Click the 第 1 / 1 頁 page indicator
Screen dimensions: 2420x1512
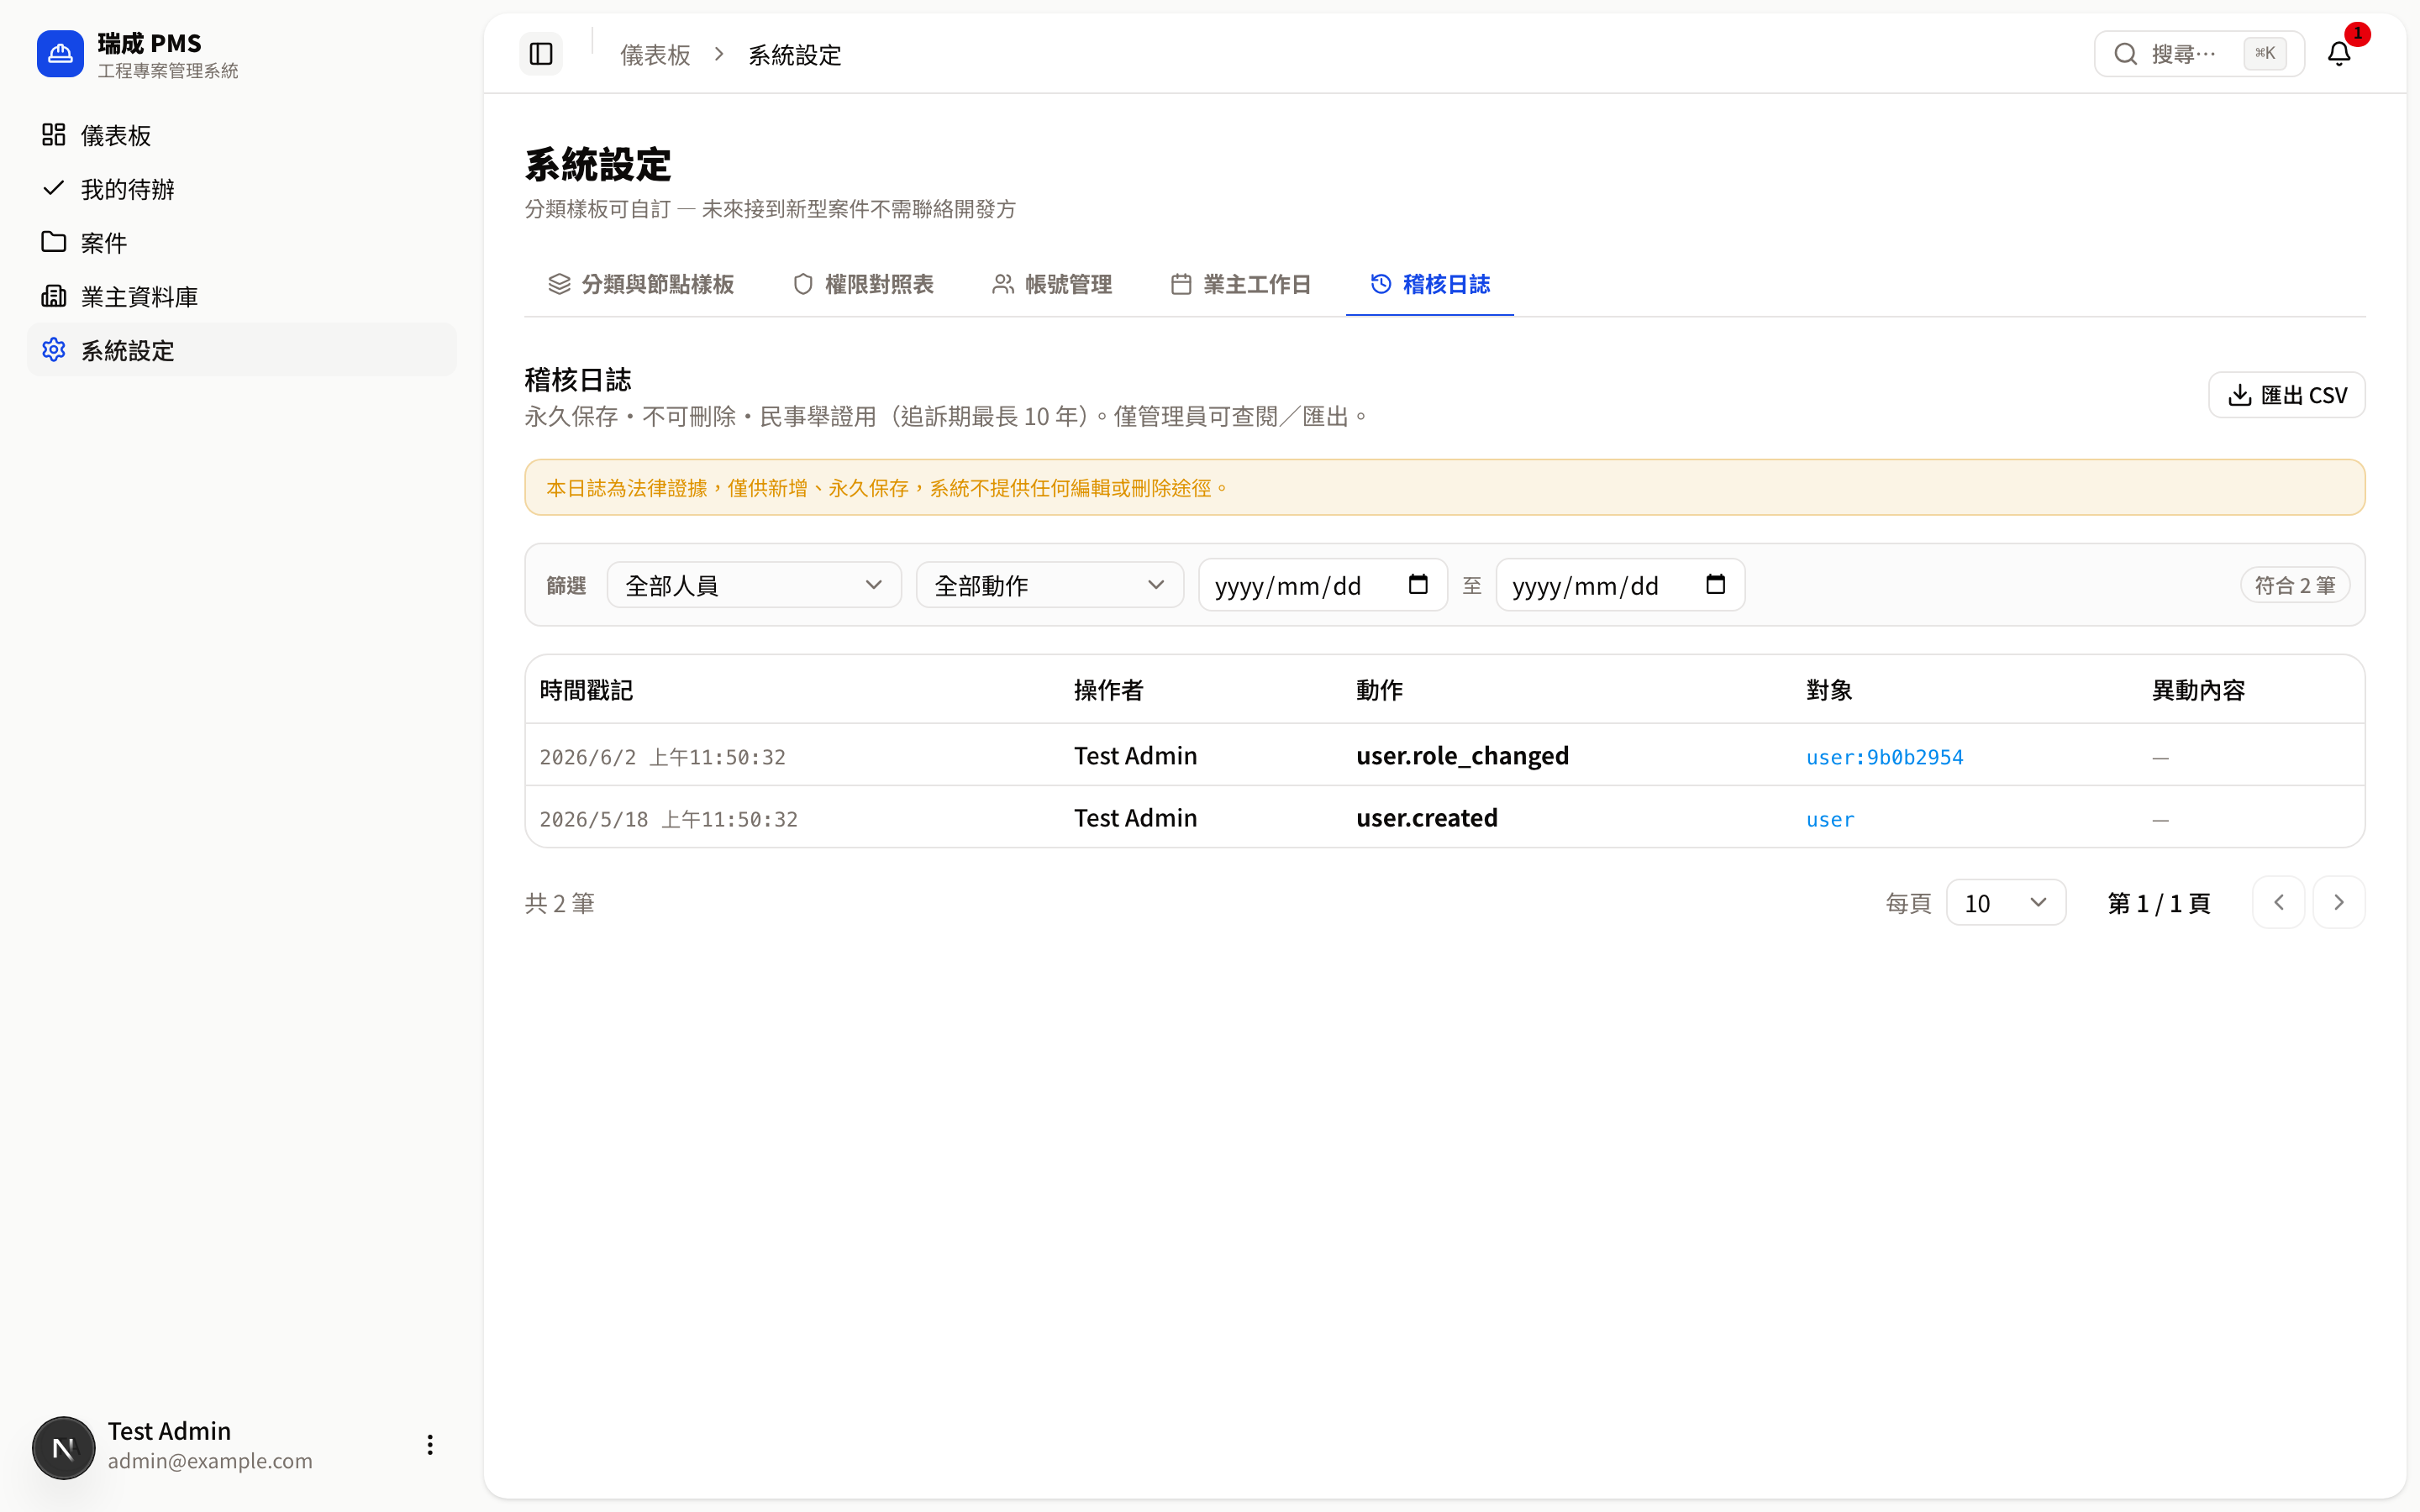(2158, 903)
